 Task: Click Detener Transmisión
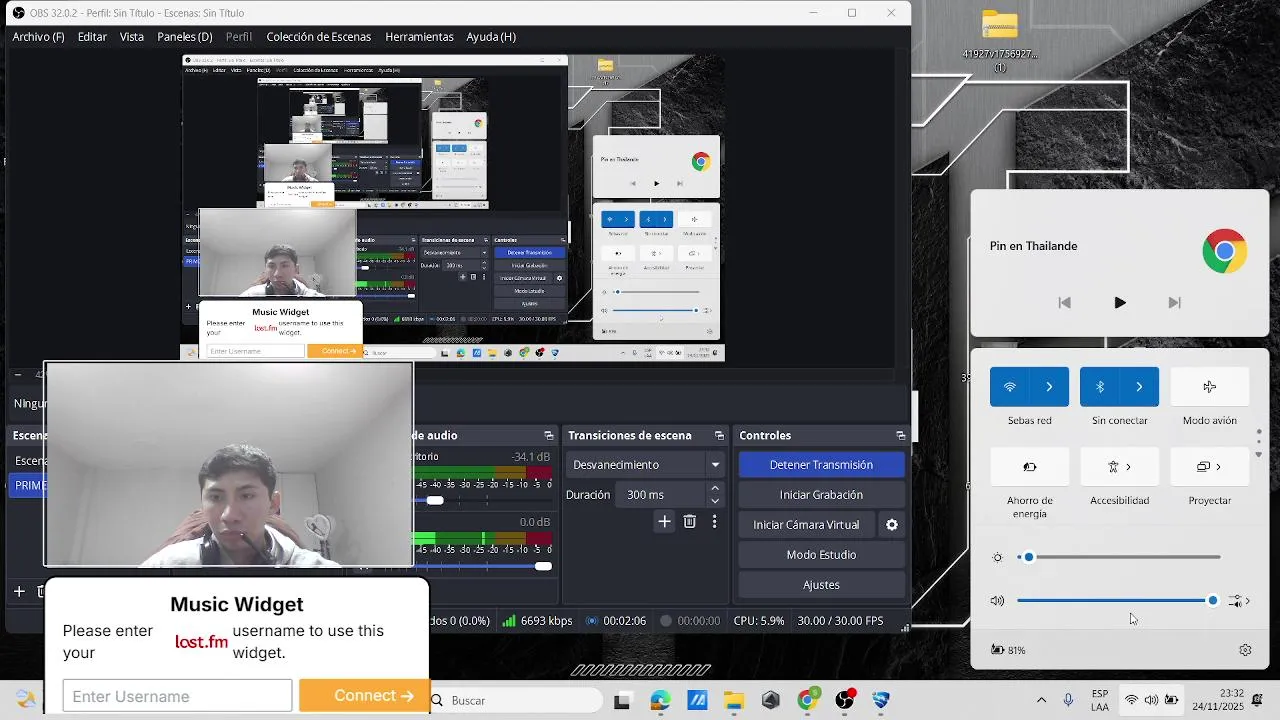821,465
